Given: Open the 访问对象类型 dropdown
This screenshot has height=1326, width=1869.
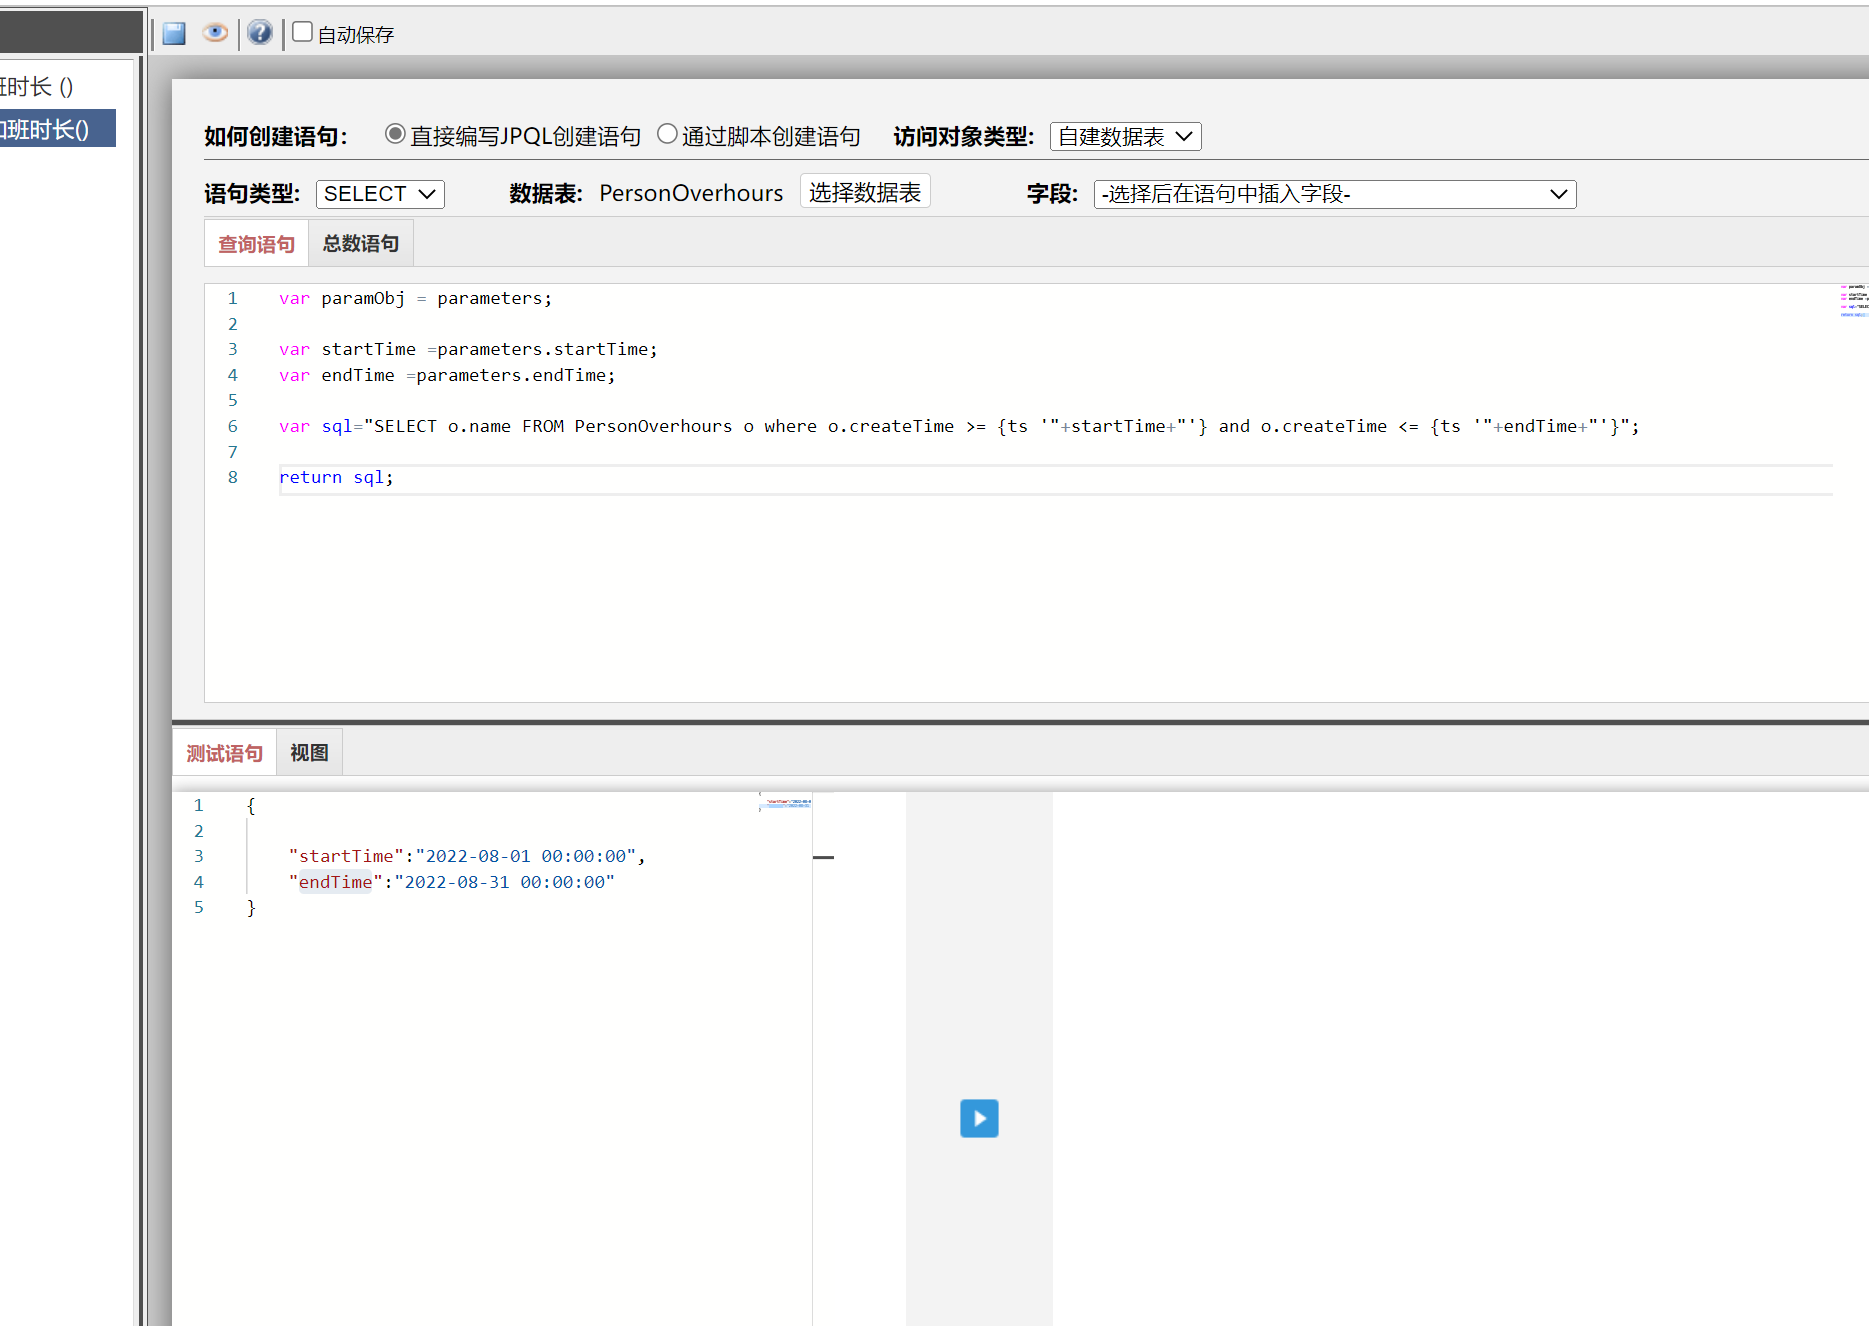Looking at the screenshot, I should (1125, 136).
